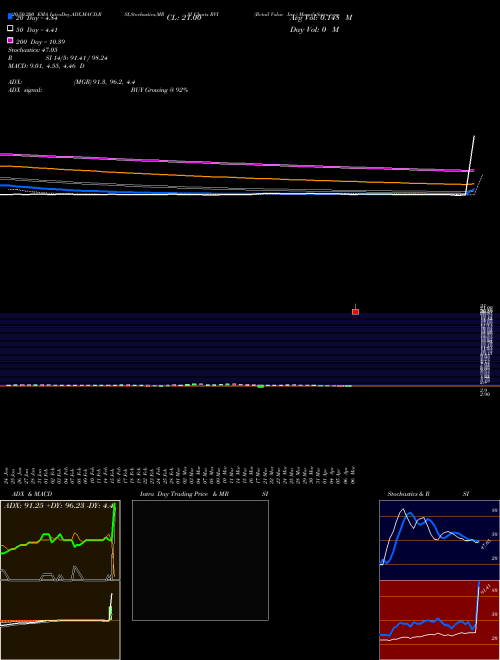Open the ADX indicator chart thumbnail
The image size is (500, 660).
point(60,540)
